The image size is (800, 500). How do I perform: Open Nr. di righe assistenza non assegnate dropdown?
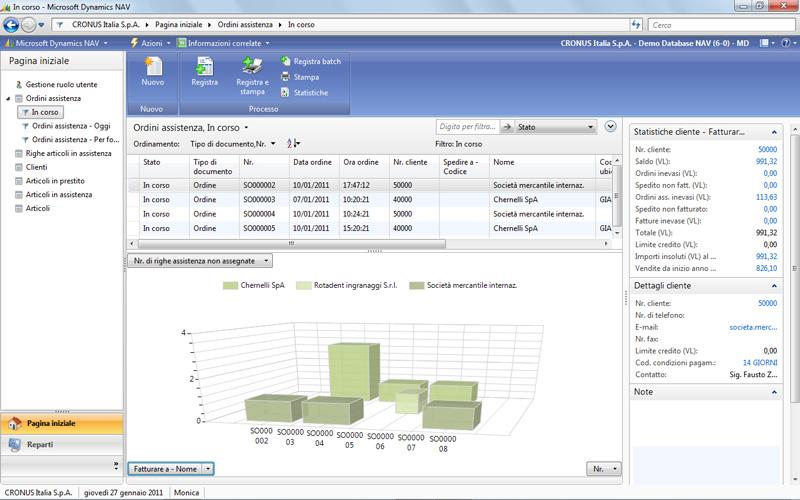(199, 261)
